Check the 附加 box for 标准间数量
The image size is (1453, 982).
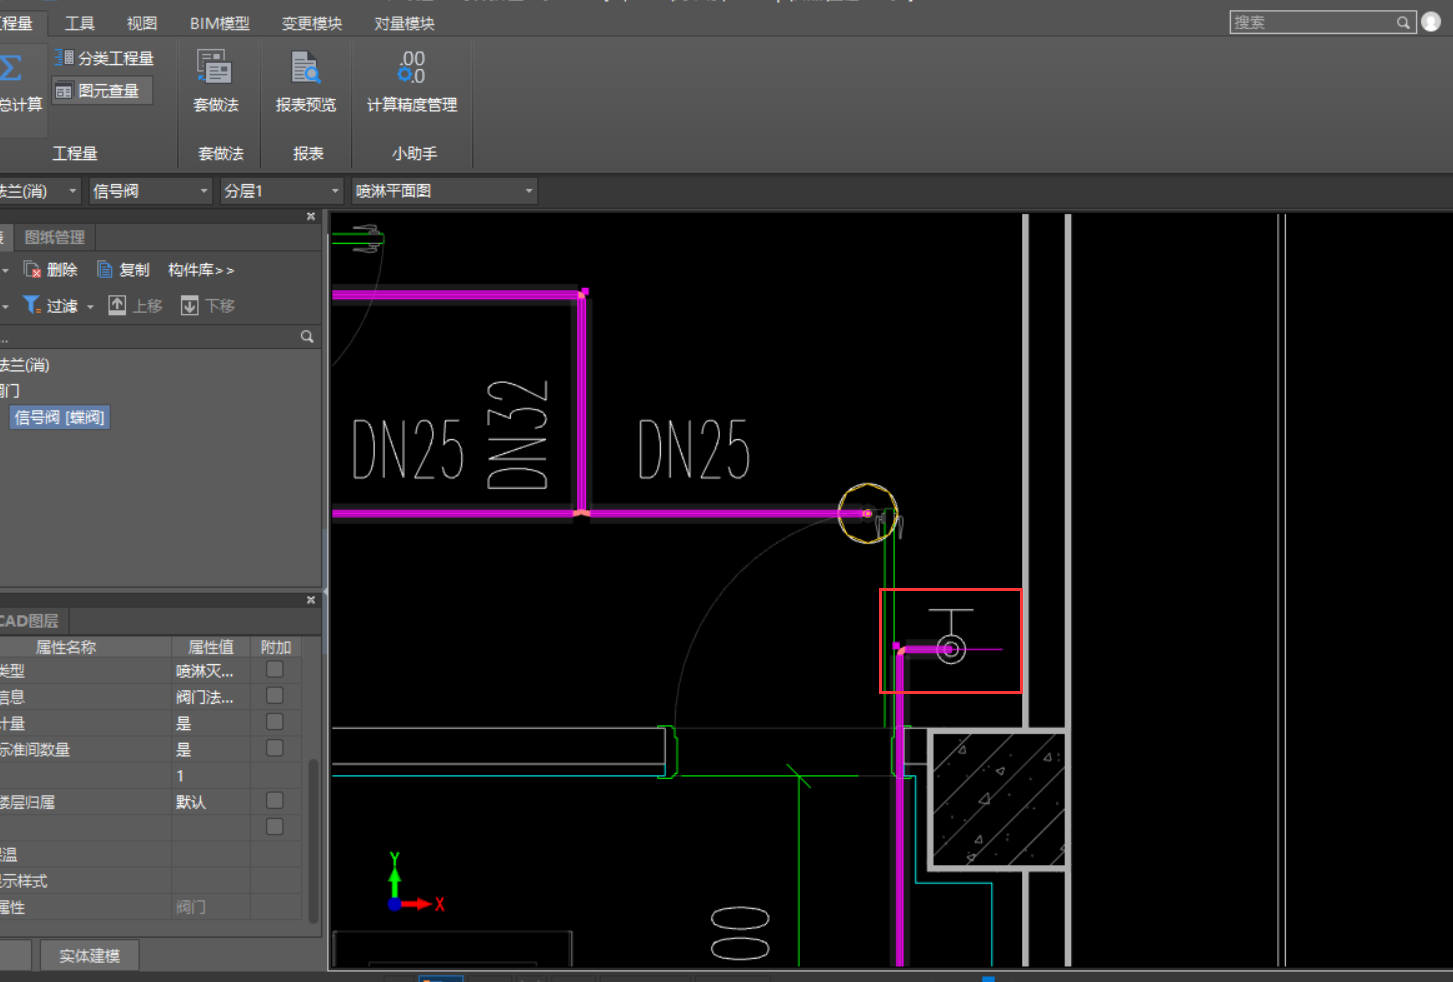point(275,748)
